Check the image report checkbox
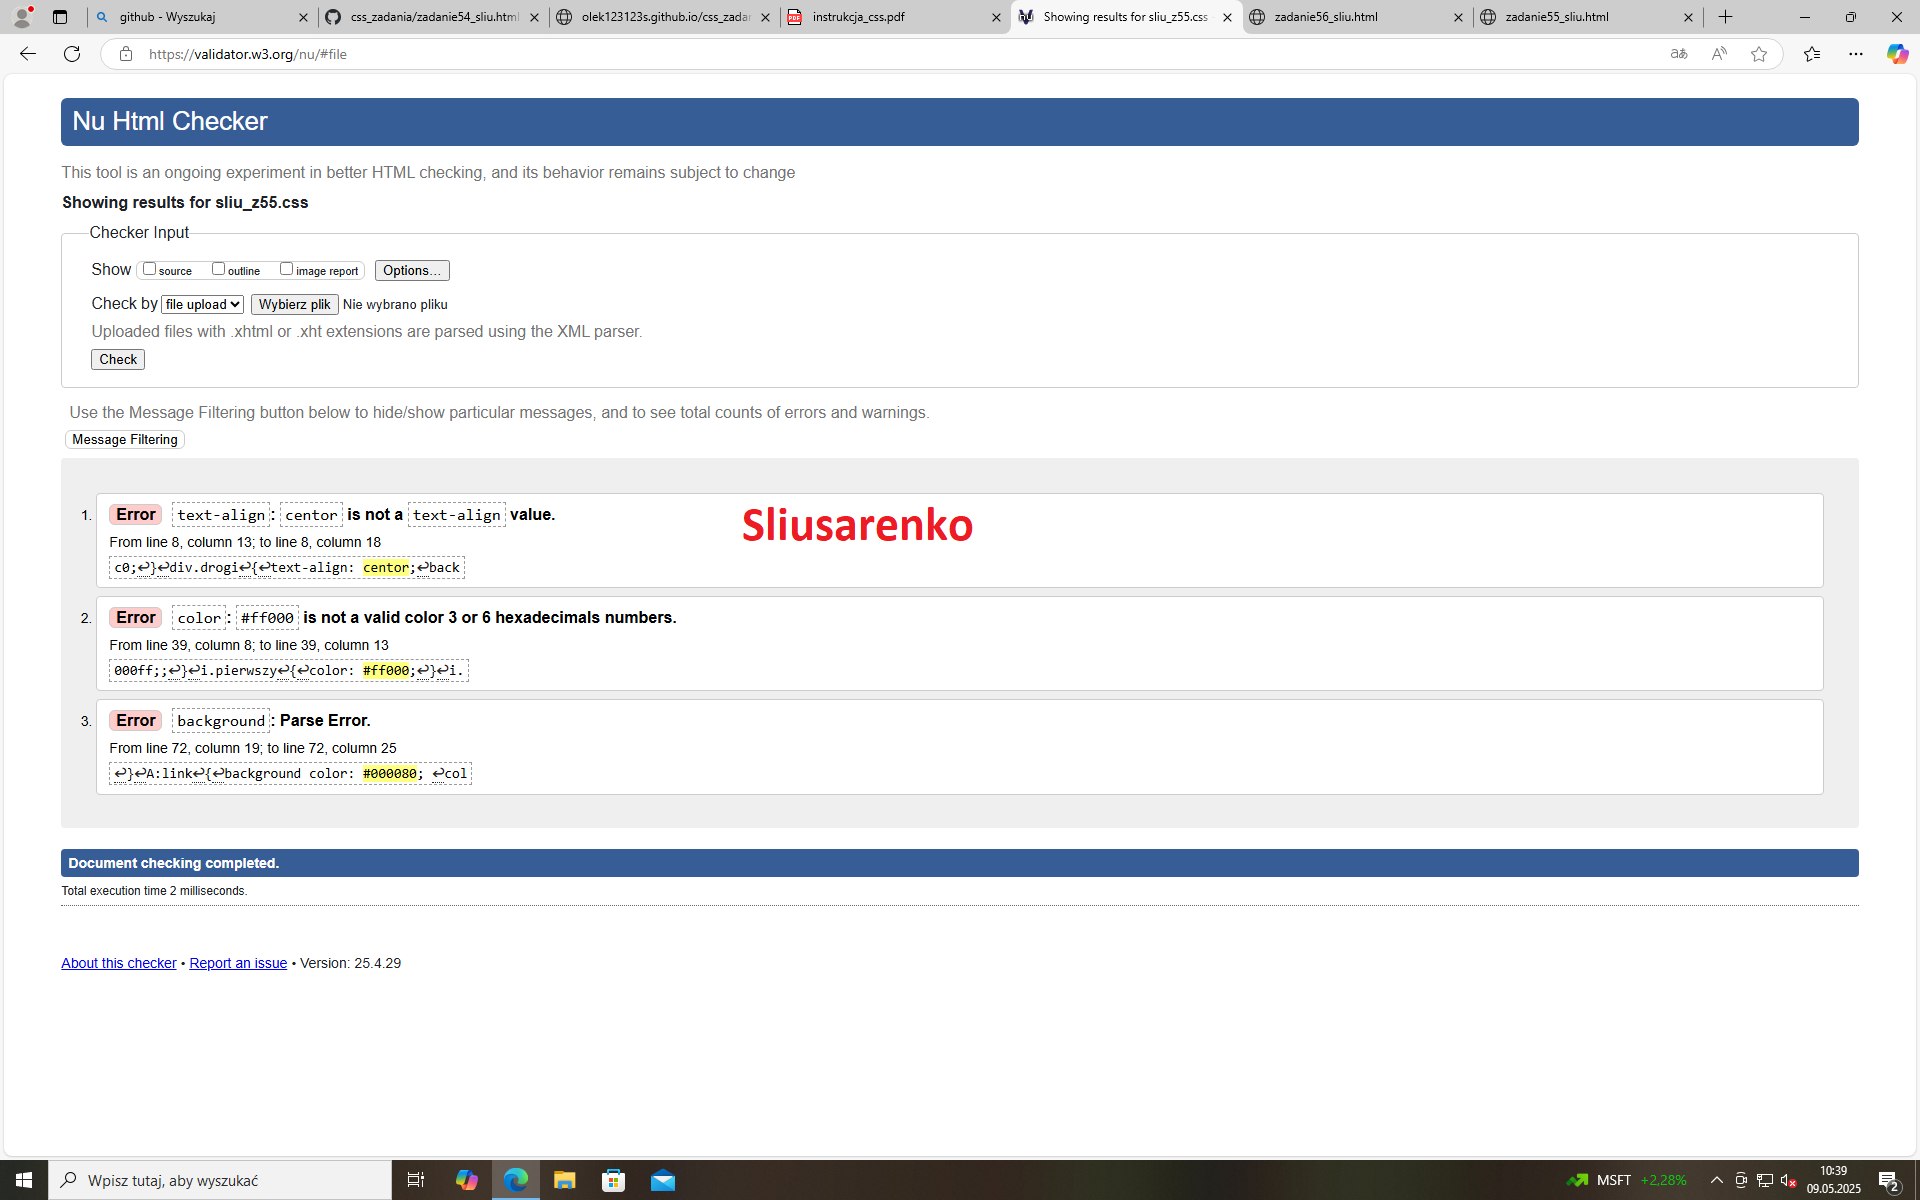The height and width of the screenshot is (1200, 1920). [287, 269]
